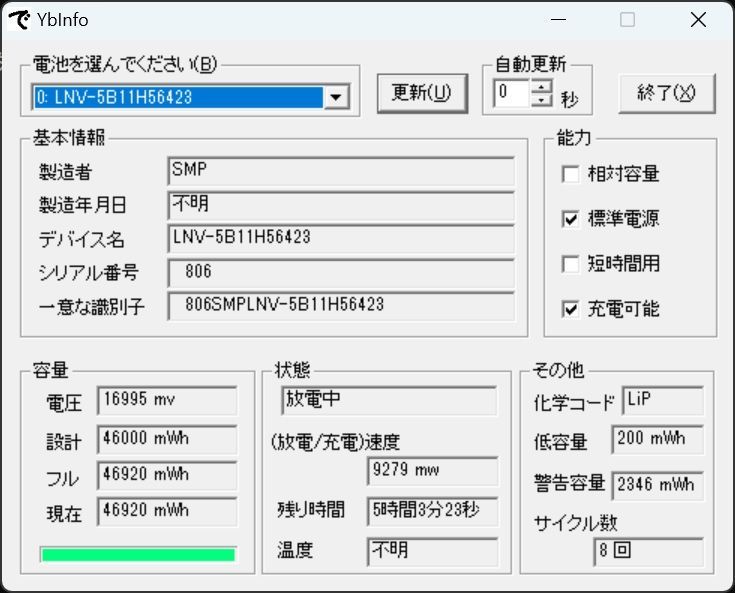Click the 製造年月日 field showing 不明

[x=341, y=205]
